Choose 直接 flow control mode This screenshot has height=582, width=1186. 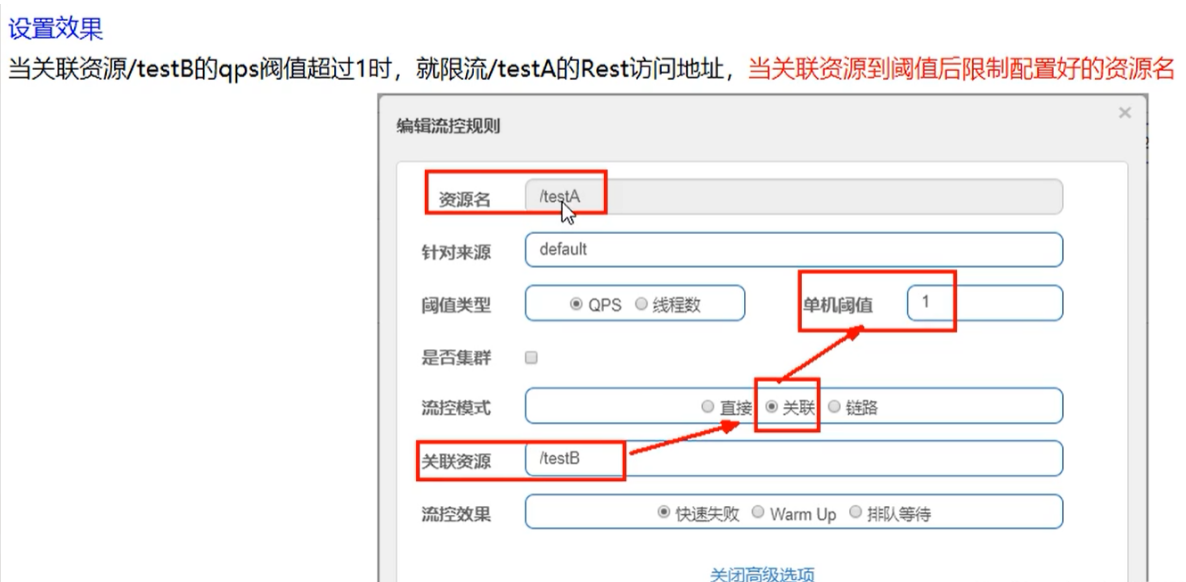click(x=708, y=407)
